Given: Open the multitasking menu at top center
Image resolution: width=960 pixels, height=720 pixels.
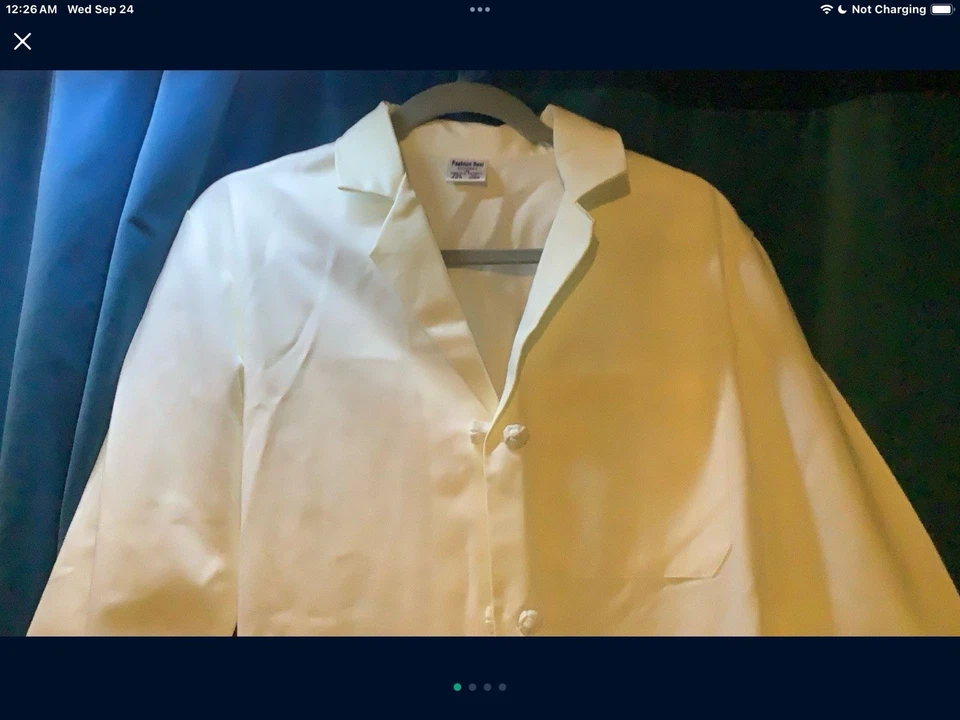Looking at the screenshot, I should point(480,9).
